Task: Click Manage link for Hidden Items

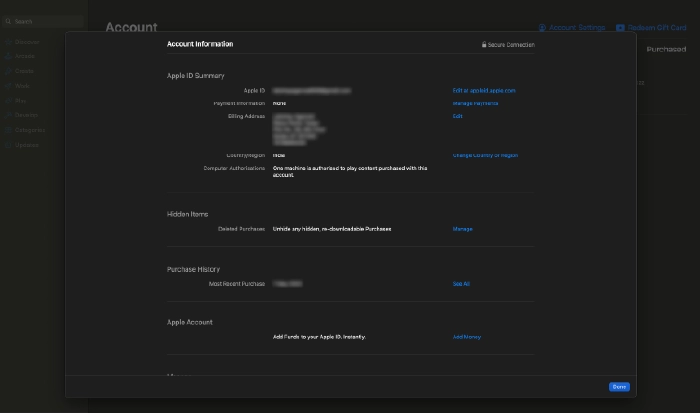Action: point(462,229)
